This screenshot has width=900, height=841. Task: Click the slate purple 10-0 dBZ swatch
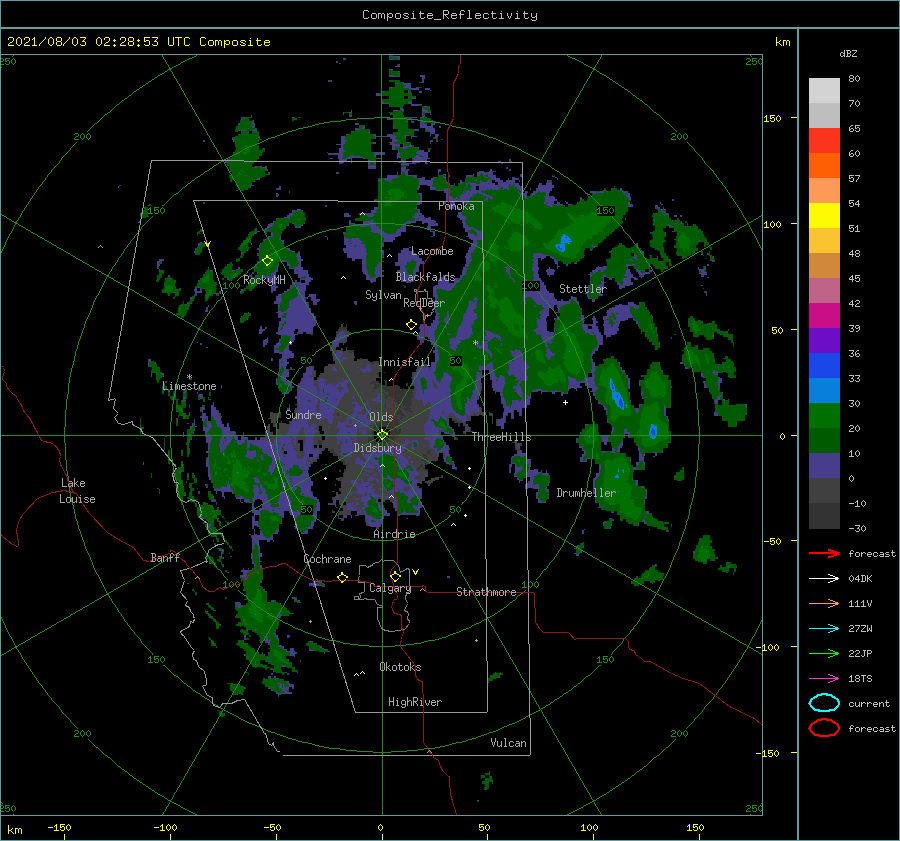824,466
